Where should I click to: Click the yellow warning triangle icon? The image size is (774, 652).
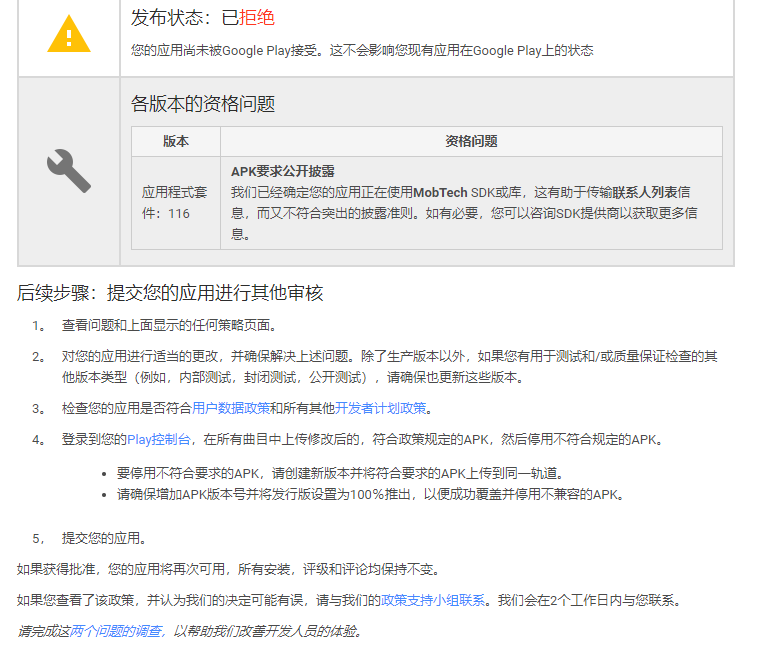(69, 34)
